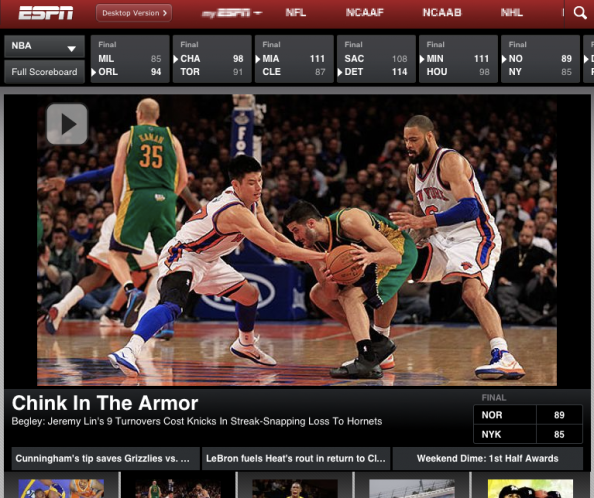Open the first story thumbnail at bottom

point(61,489)
